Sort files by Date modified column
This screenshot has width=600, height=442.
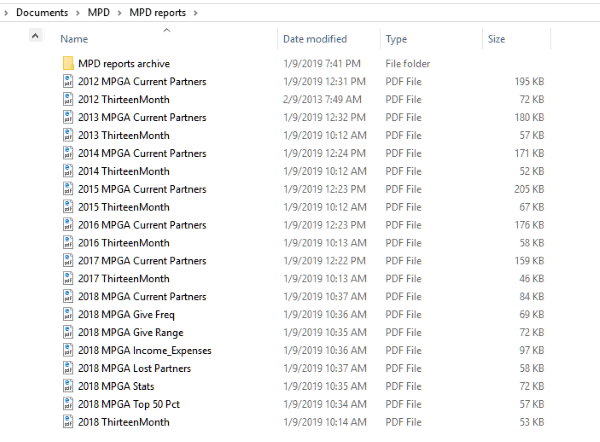(x=314, y=39)
